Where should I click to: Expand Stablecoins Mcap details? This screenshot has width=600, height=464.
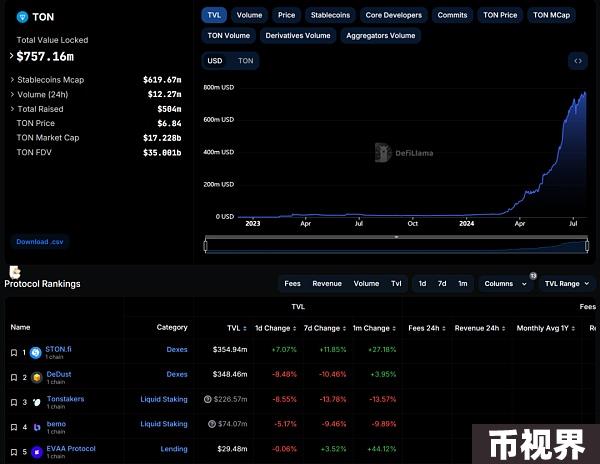coord(12,80)
